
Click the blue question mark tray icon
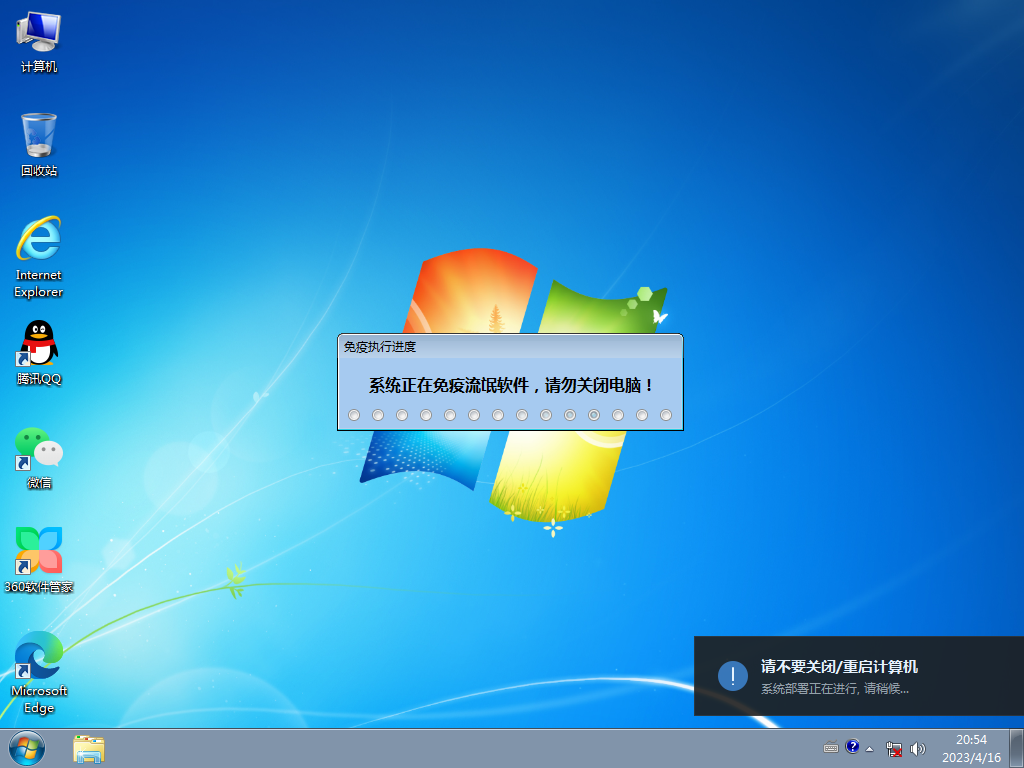click(x=852, y=746)
